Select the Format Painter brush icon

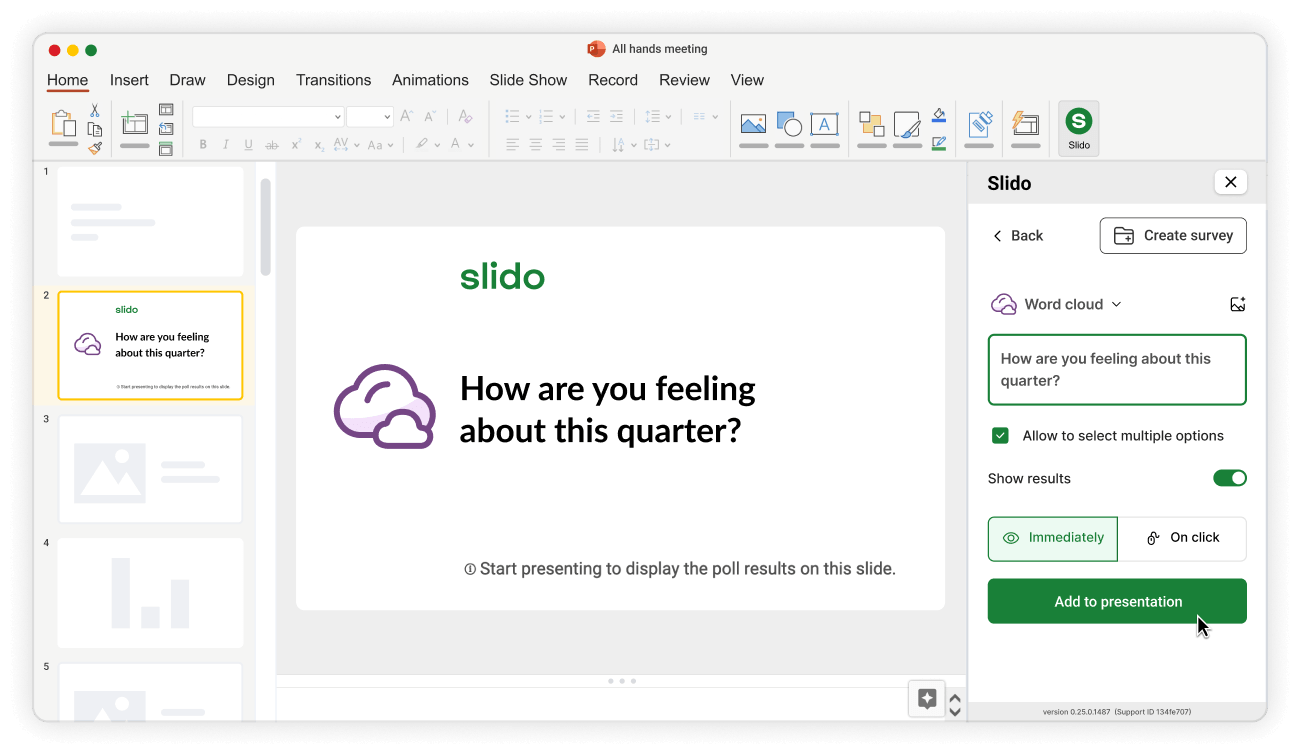click(95, 148)
